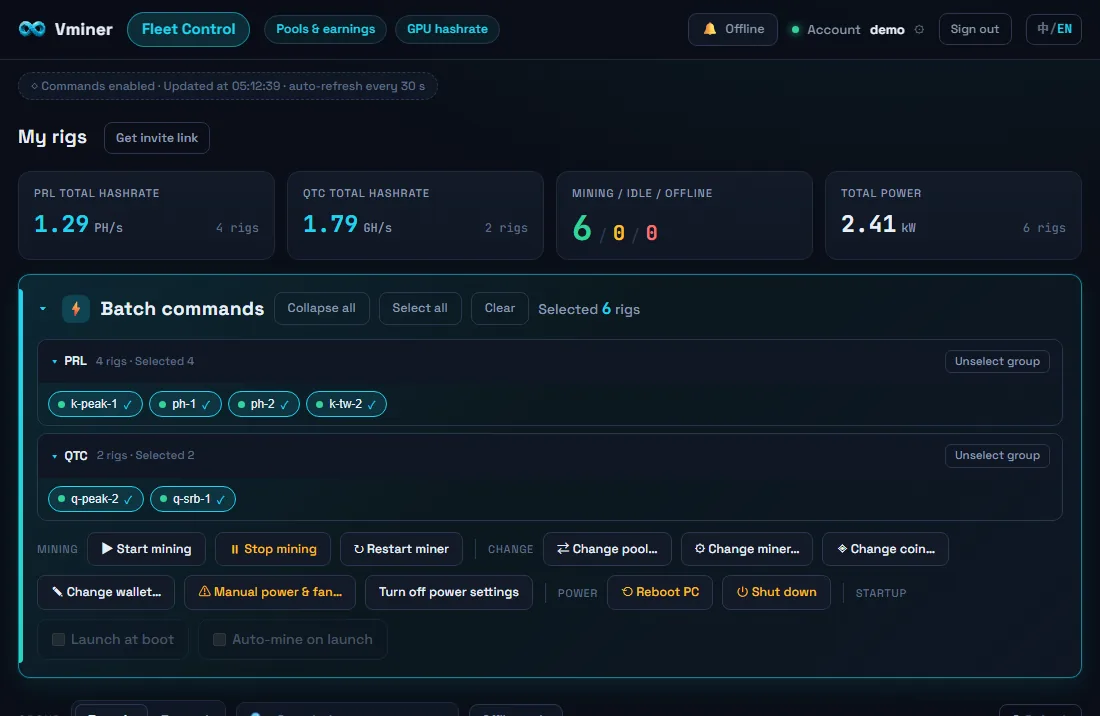The image size is (1100, 716).
Task: Open Change pool dialog
Action: pos(608,549)
